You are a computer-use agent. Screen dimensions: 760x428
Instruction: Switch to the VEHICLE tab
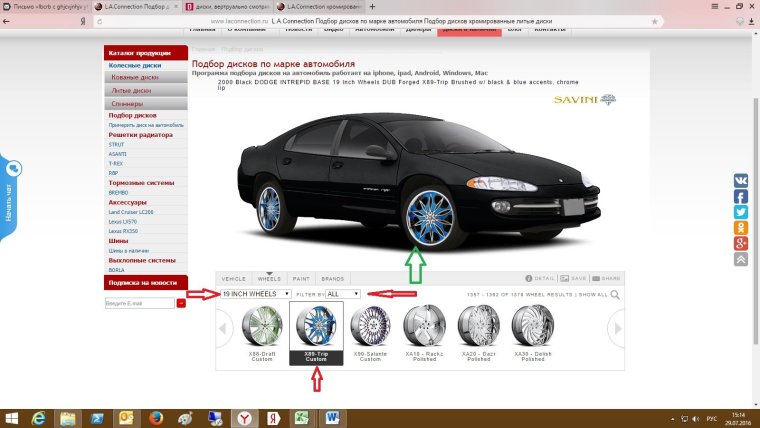click(234, 279)
